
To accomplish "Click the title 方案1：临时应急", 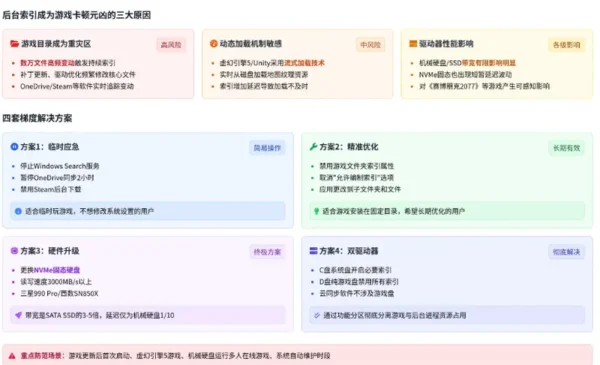I will pyautogui.click(x=50, y=147).
